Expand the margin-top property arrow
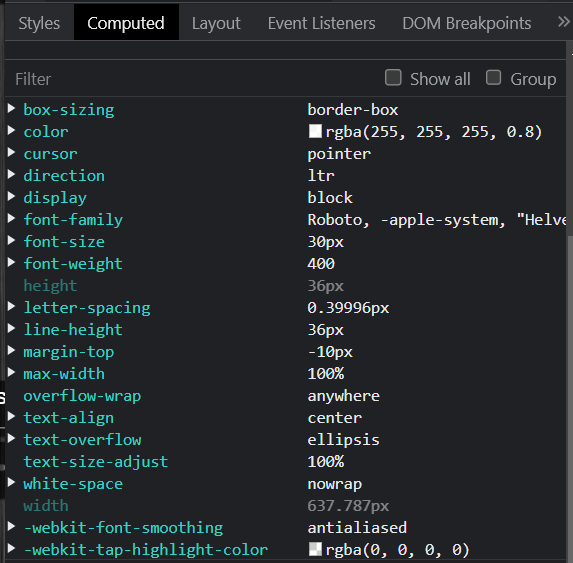This screenshot has height=563, width=573. [11, 350]
